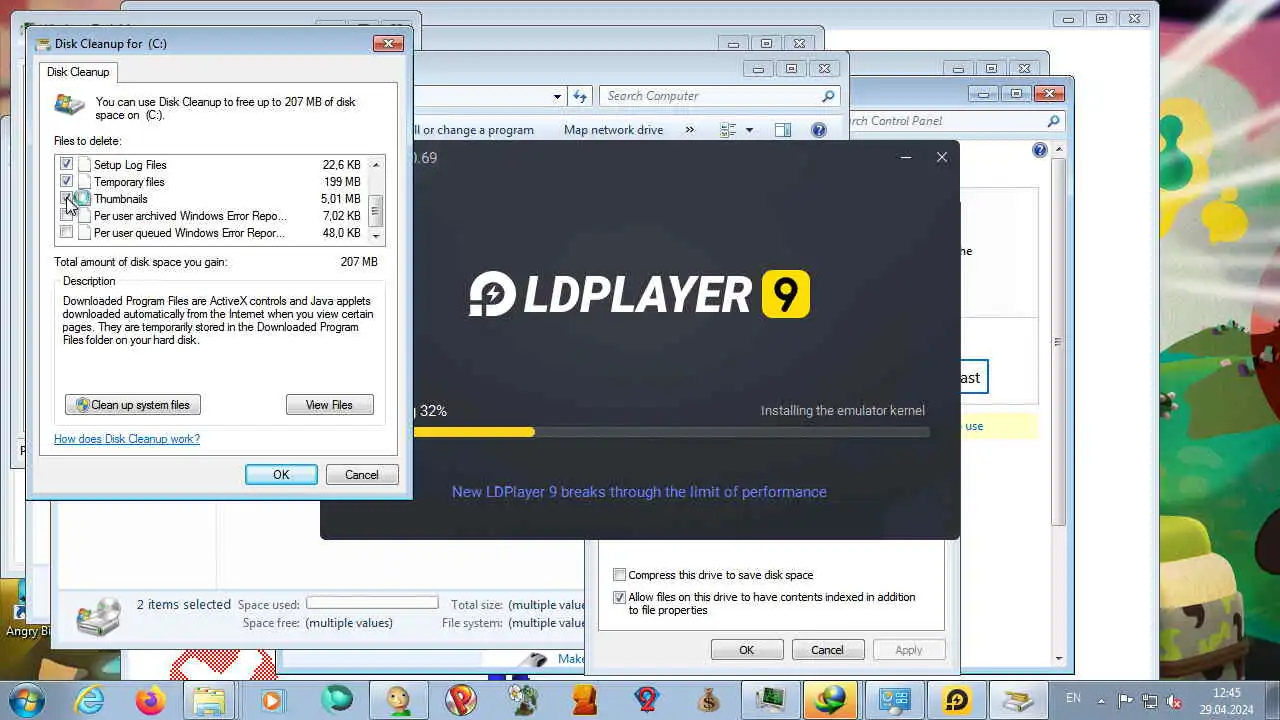Switch to the Task Manager taskbar icon

(770, 700)
